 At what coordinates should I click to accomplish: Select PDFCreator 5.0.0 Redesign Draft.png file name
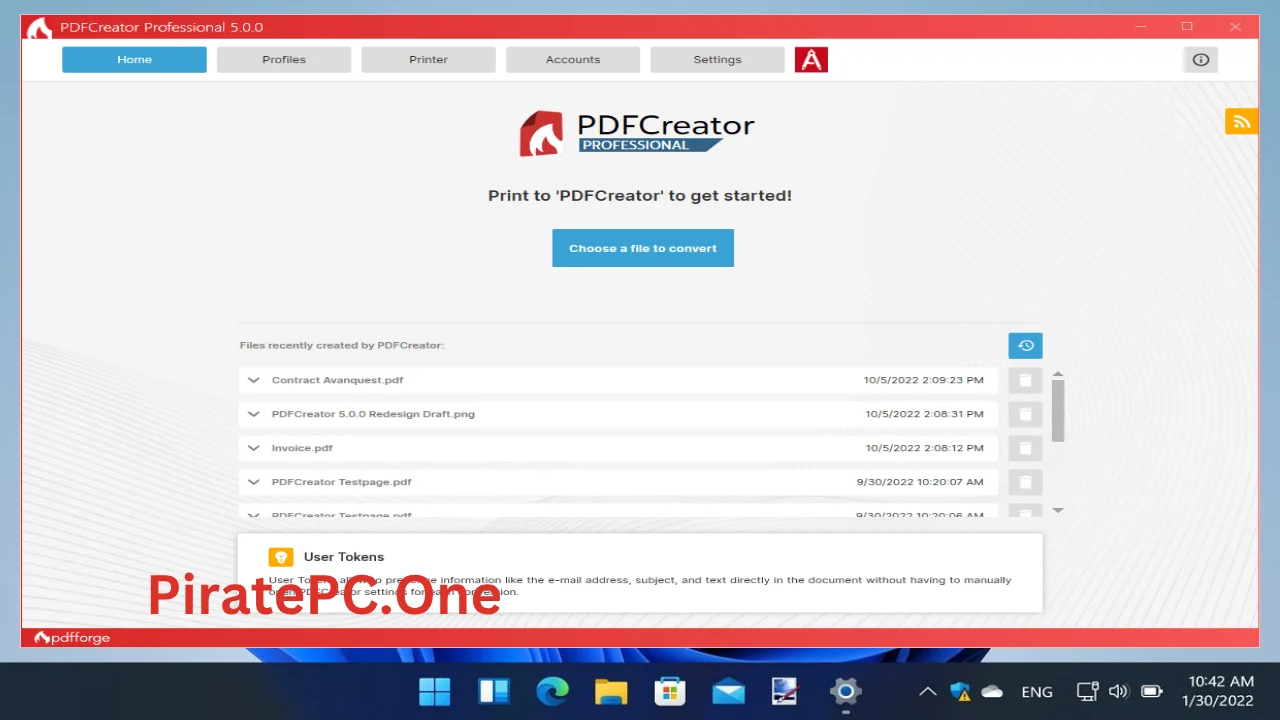click(x=373, y=414)
